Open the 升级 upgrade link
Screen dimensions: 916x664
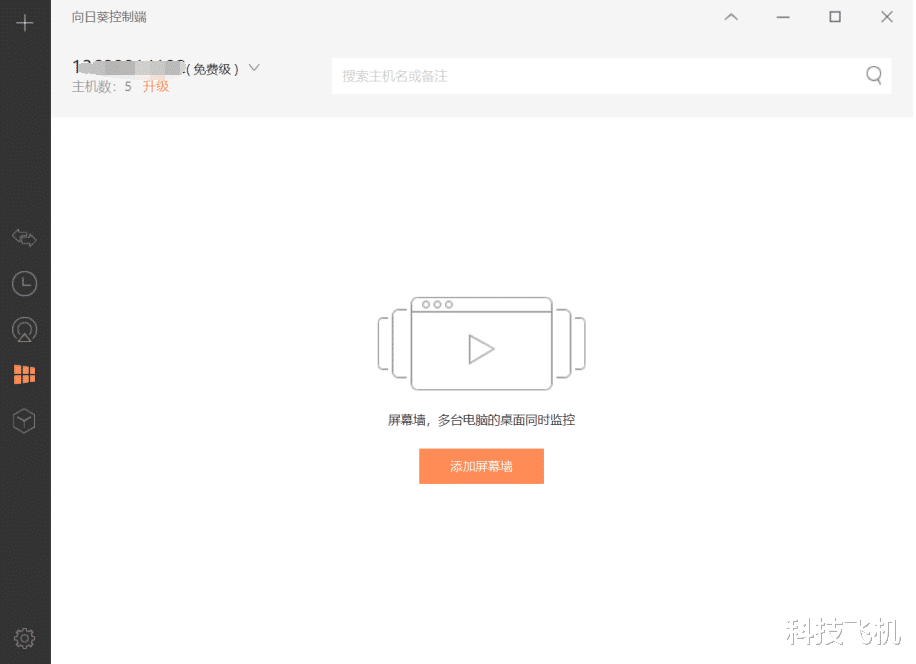[156, 87]
